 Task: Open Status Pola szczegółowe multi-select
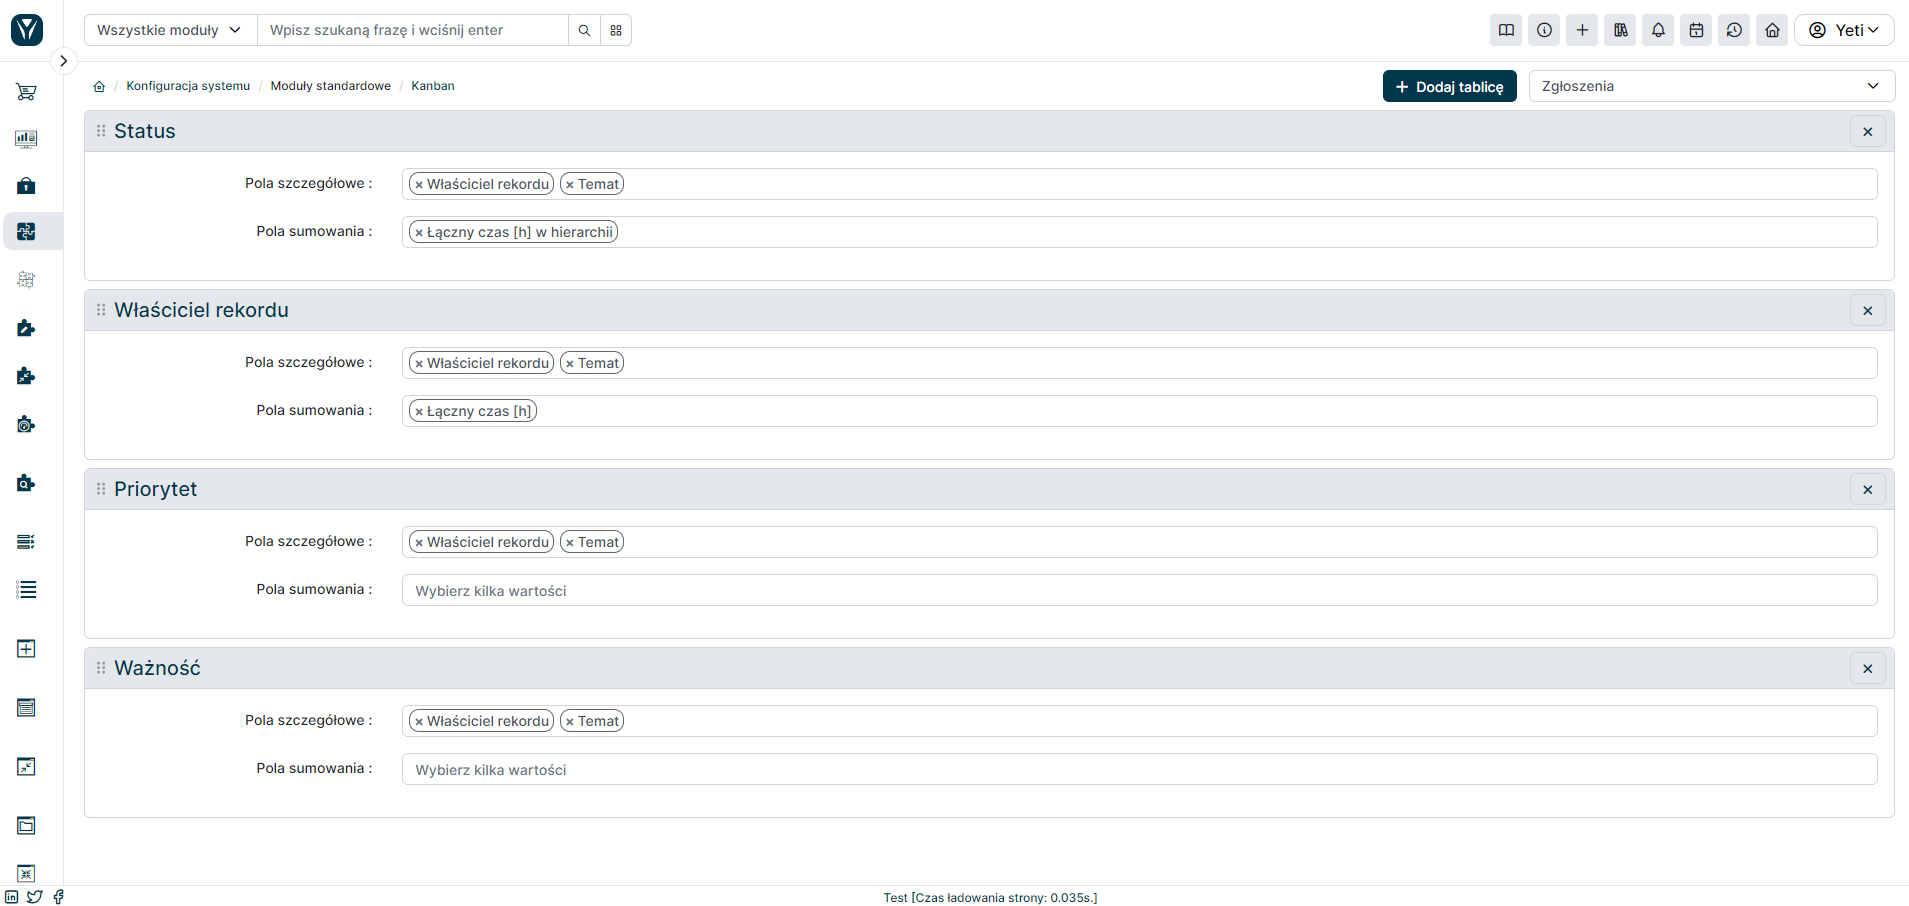coord(1139,184)
